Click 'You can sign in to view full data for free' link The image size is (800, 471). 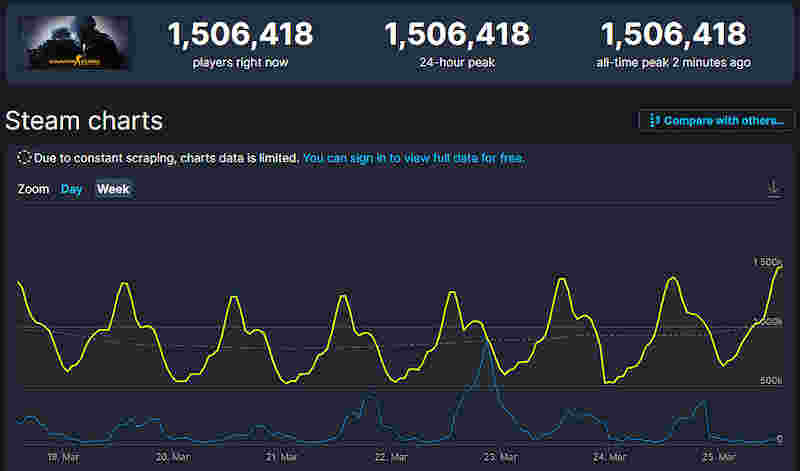[x=414, y=158]
